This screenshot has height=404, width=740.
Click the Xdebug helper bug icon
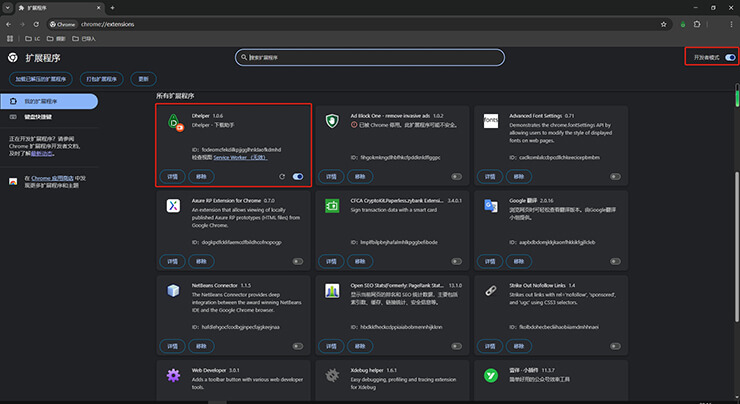click(332, 375)
